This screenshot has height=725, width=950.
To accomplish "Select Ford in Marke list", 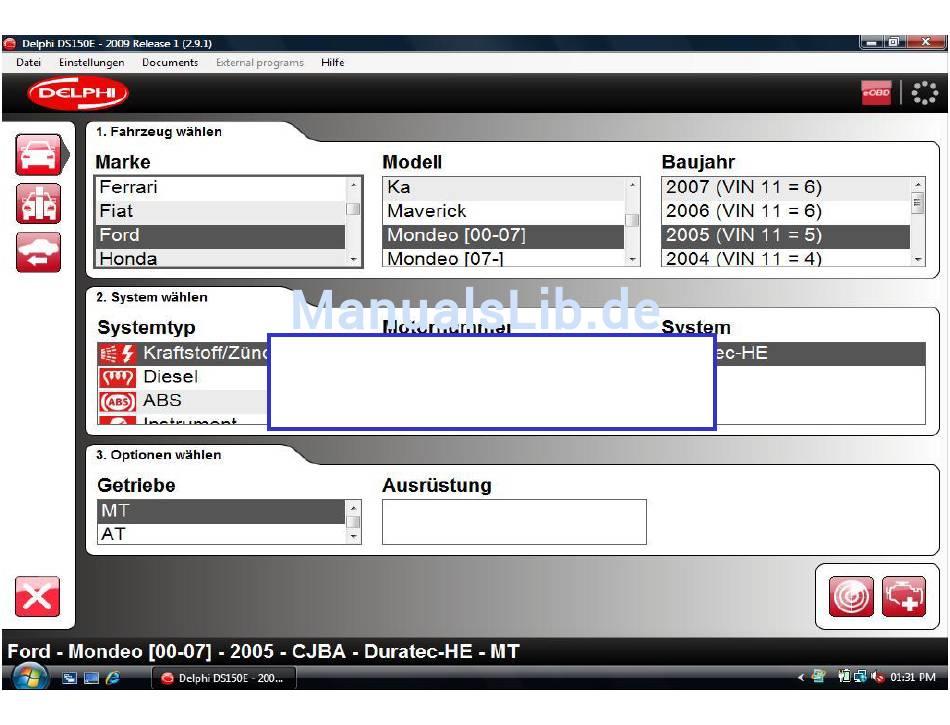I will point(221,236).
